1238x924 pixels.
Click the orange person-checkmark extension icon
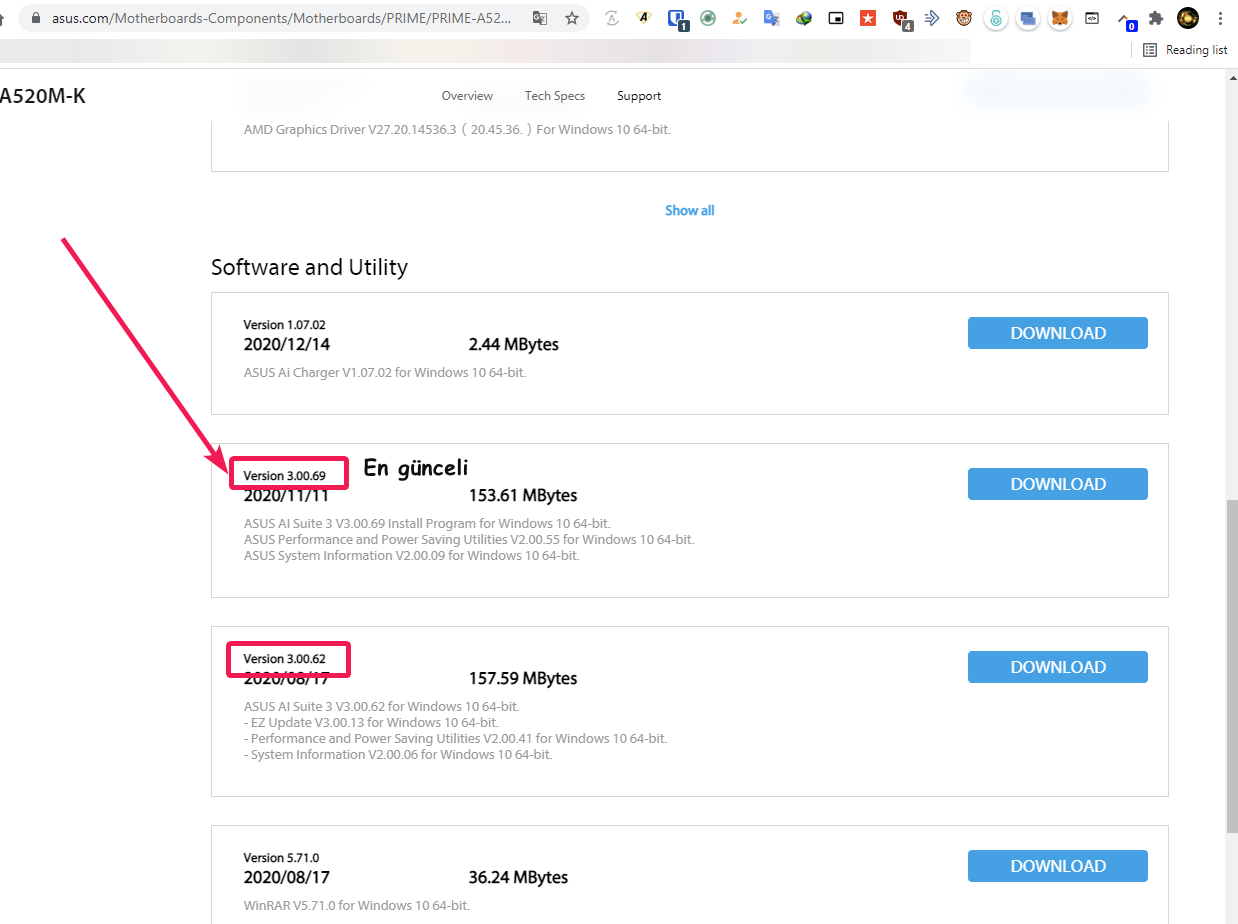tap(740, 18)
